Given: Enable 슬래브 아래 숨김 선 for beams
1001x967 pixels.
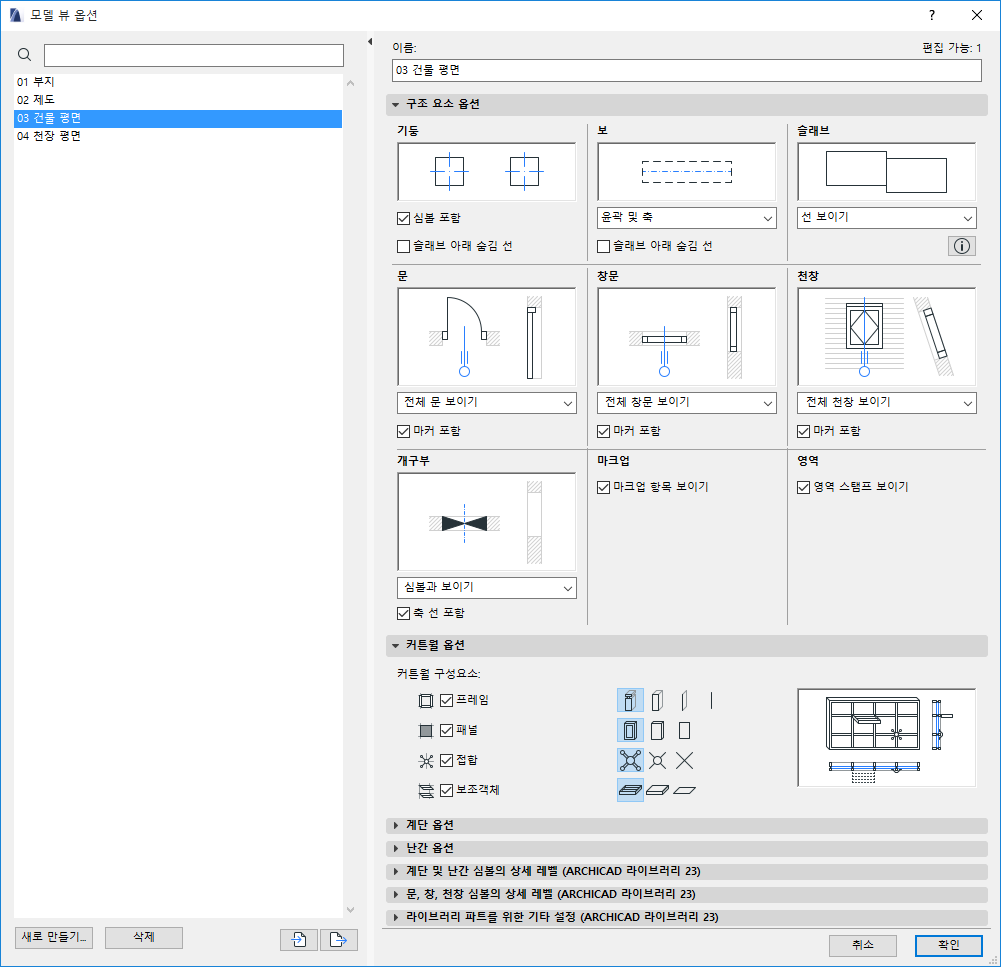Looking at the screenshot, I should tap(603, 245).
